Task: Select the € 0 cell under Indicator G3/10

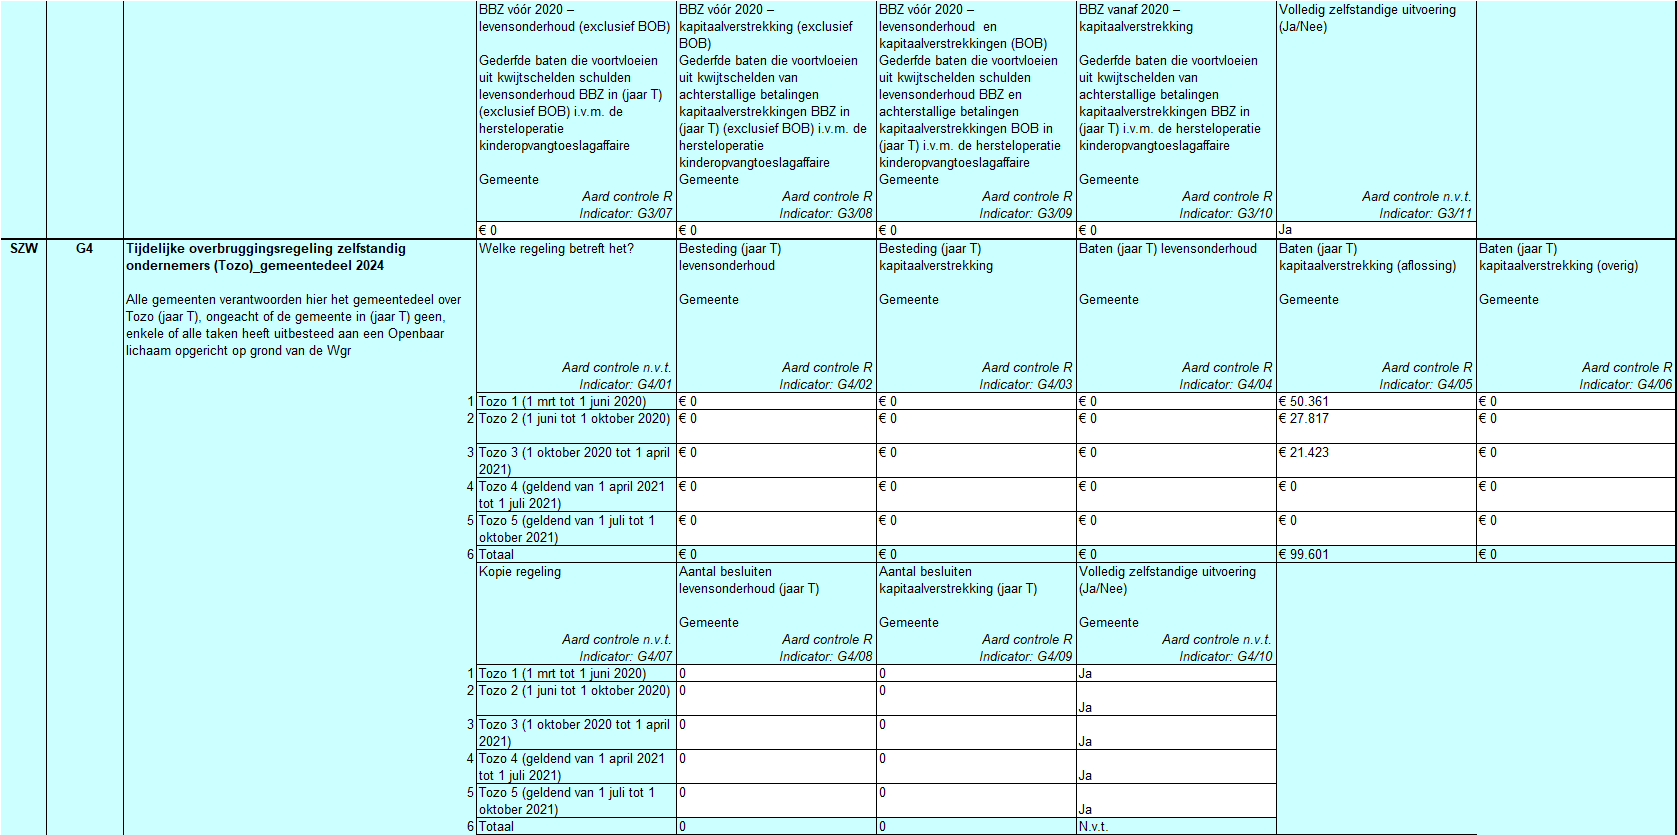Action: tap(1176, 230)
